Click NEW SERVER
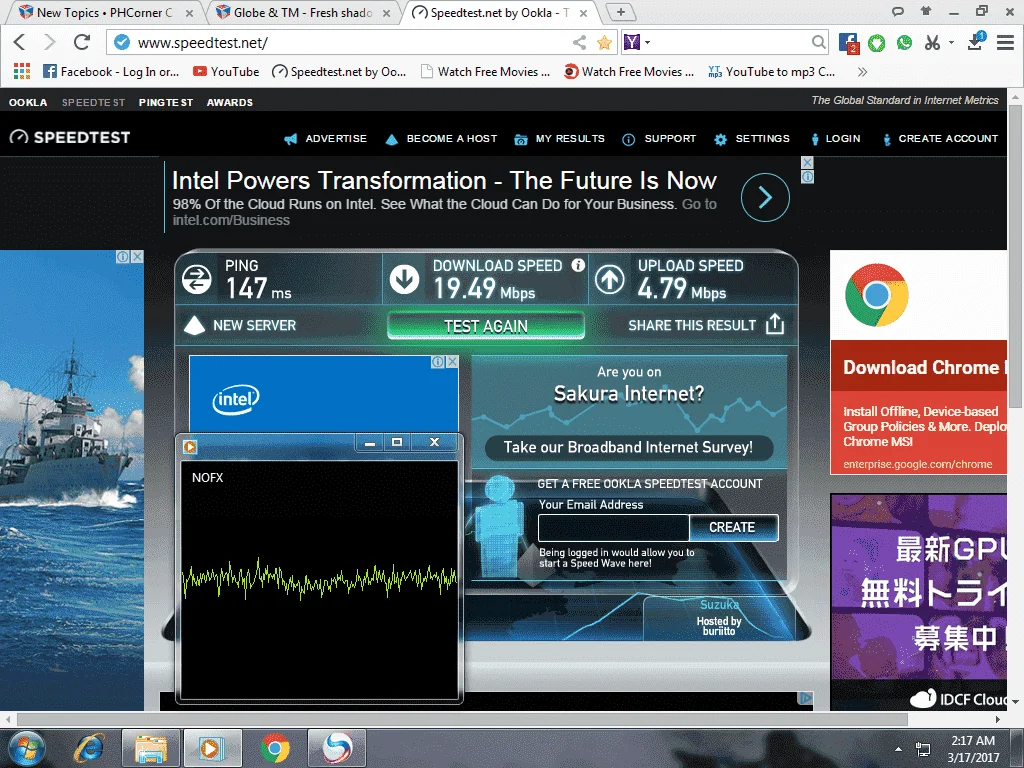This screenshot has height=768, width=1024. point(240,325)
